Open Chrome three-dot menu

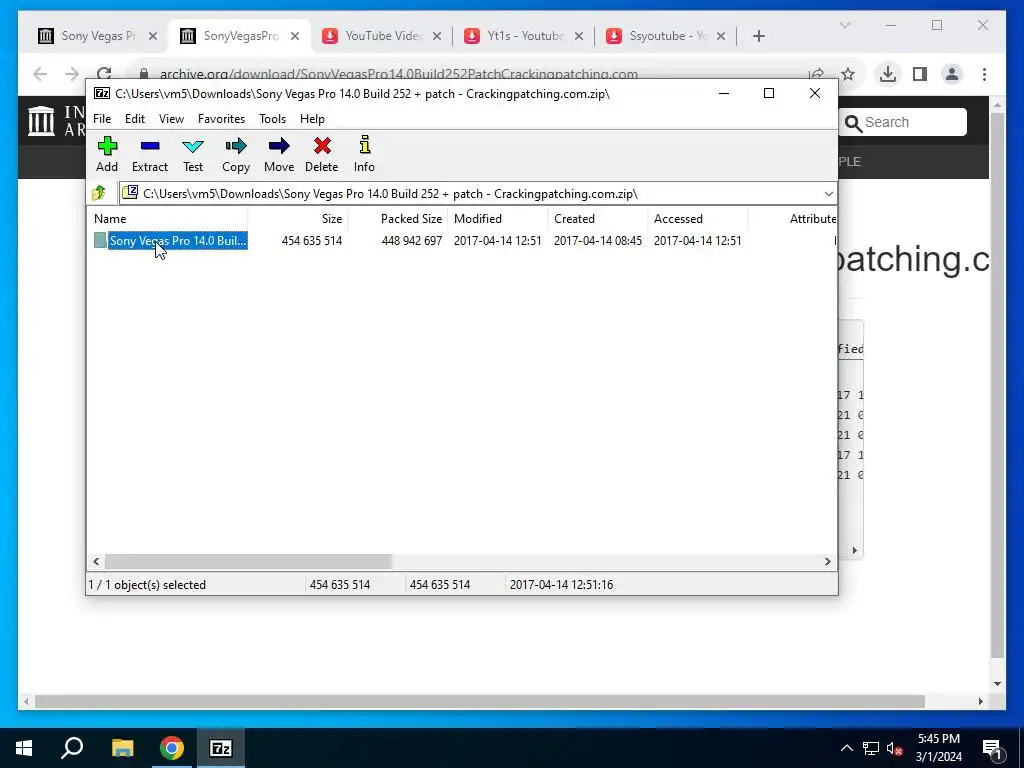(x=984, y=74)
